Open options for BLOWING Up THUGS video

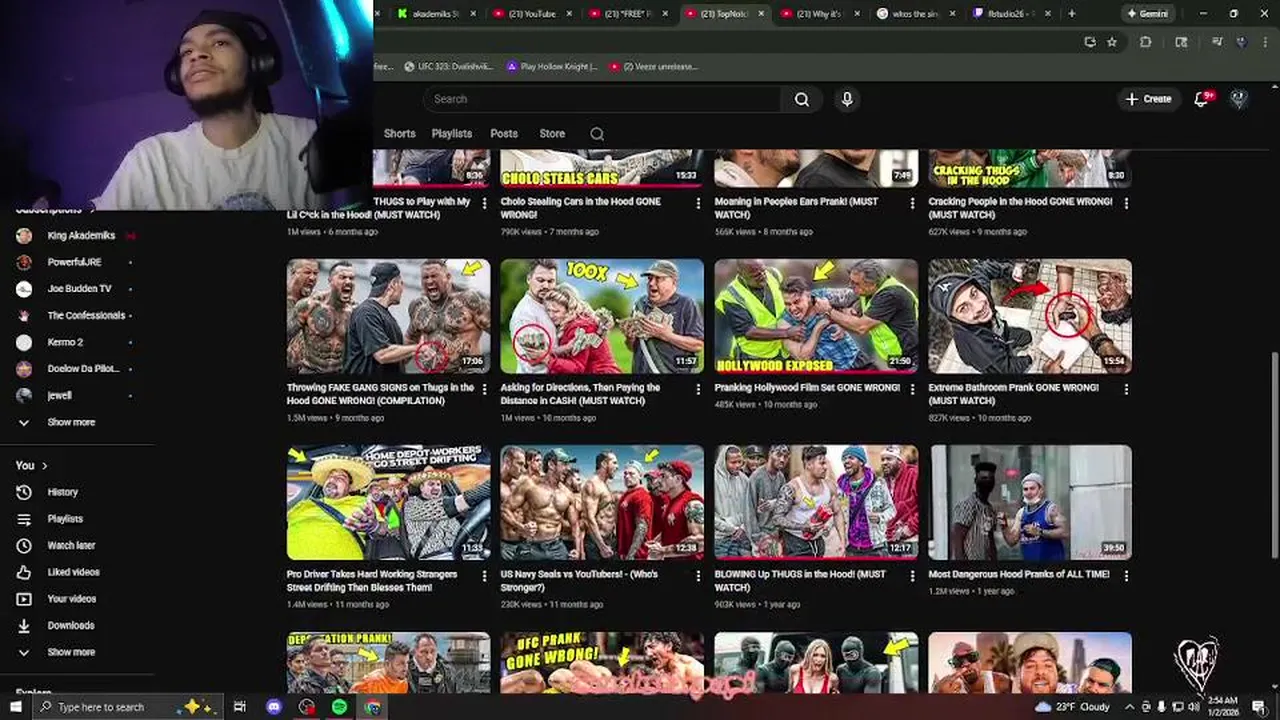[x=912, y=576]
